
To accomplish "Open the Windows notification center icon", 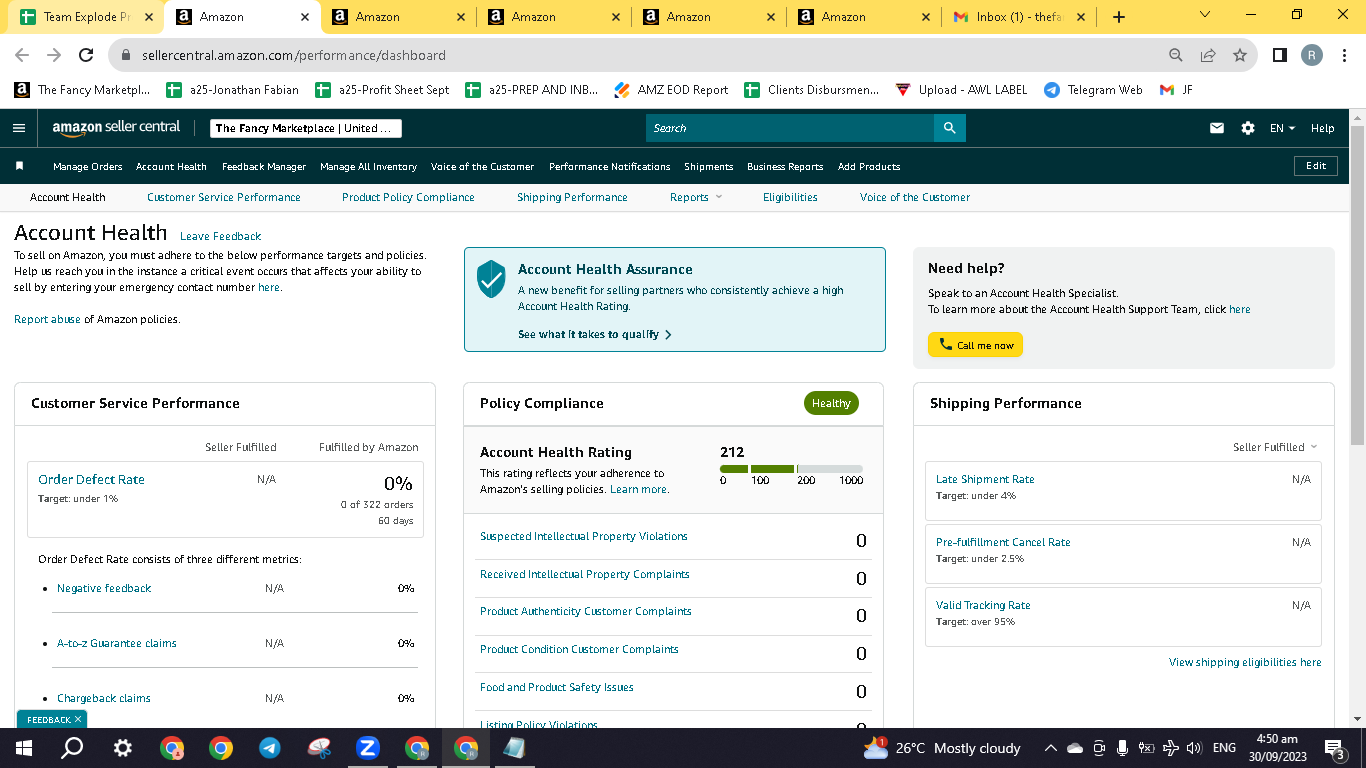I will (x=1334, y=748).
